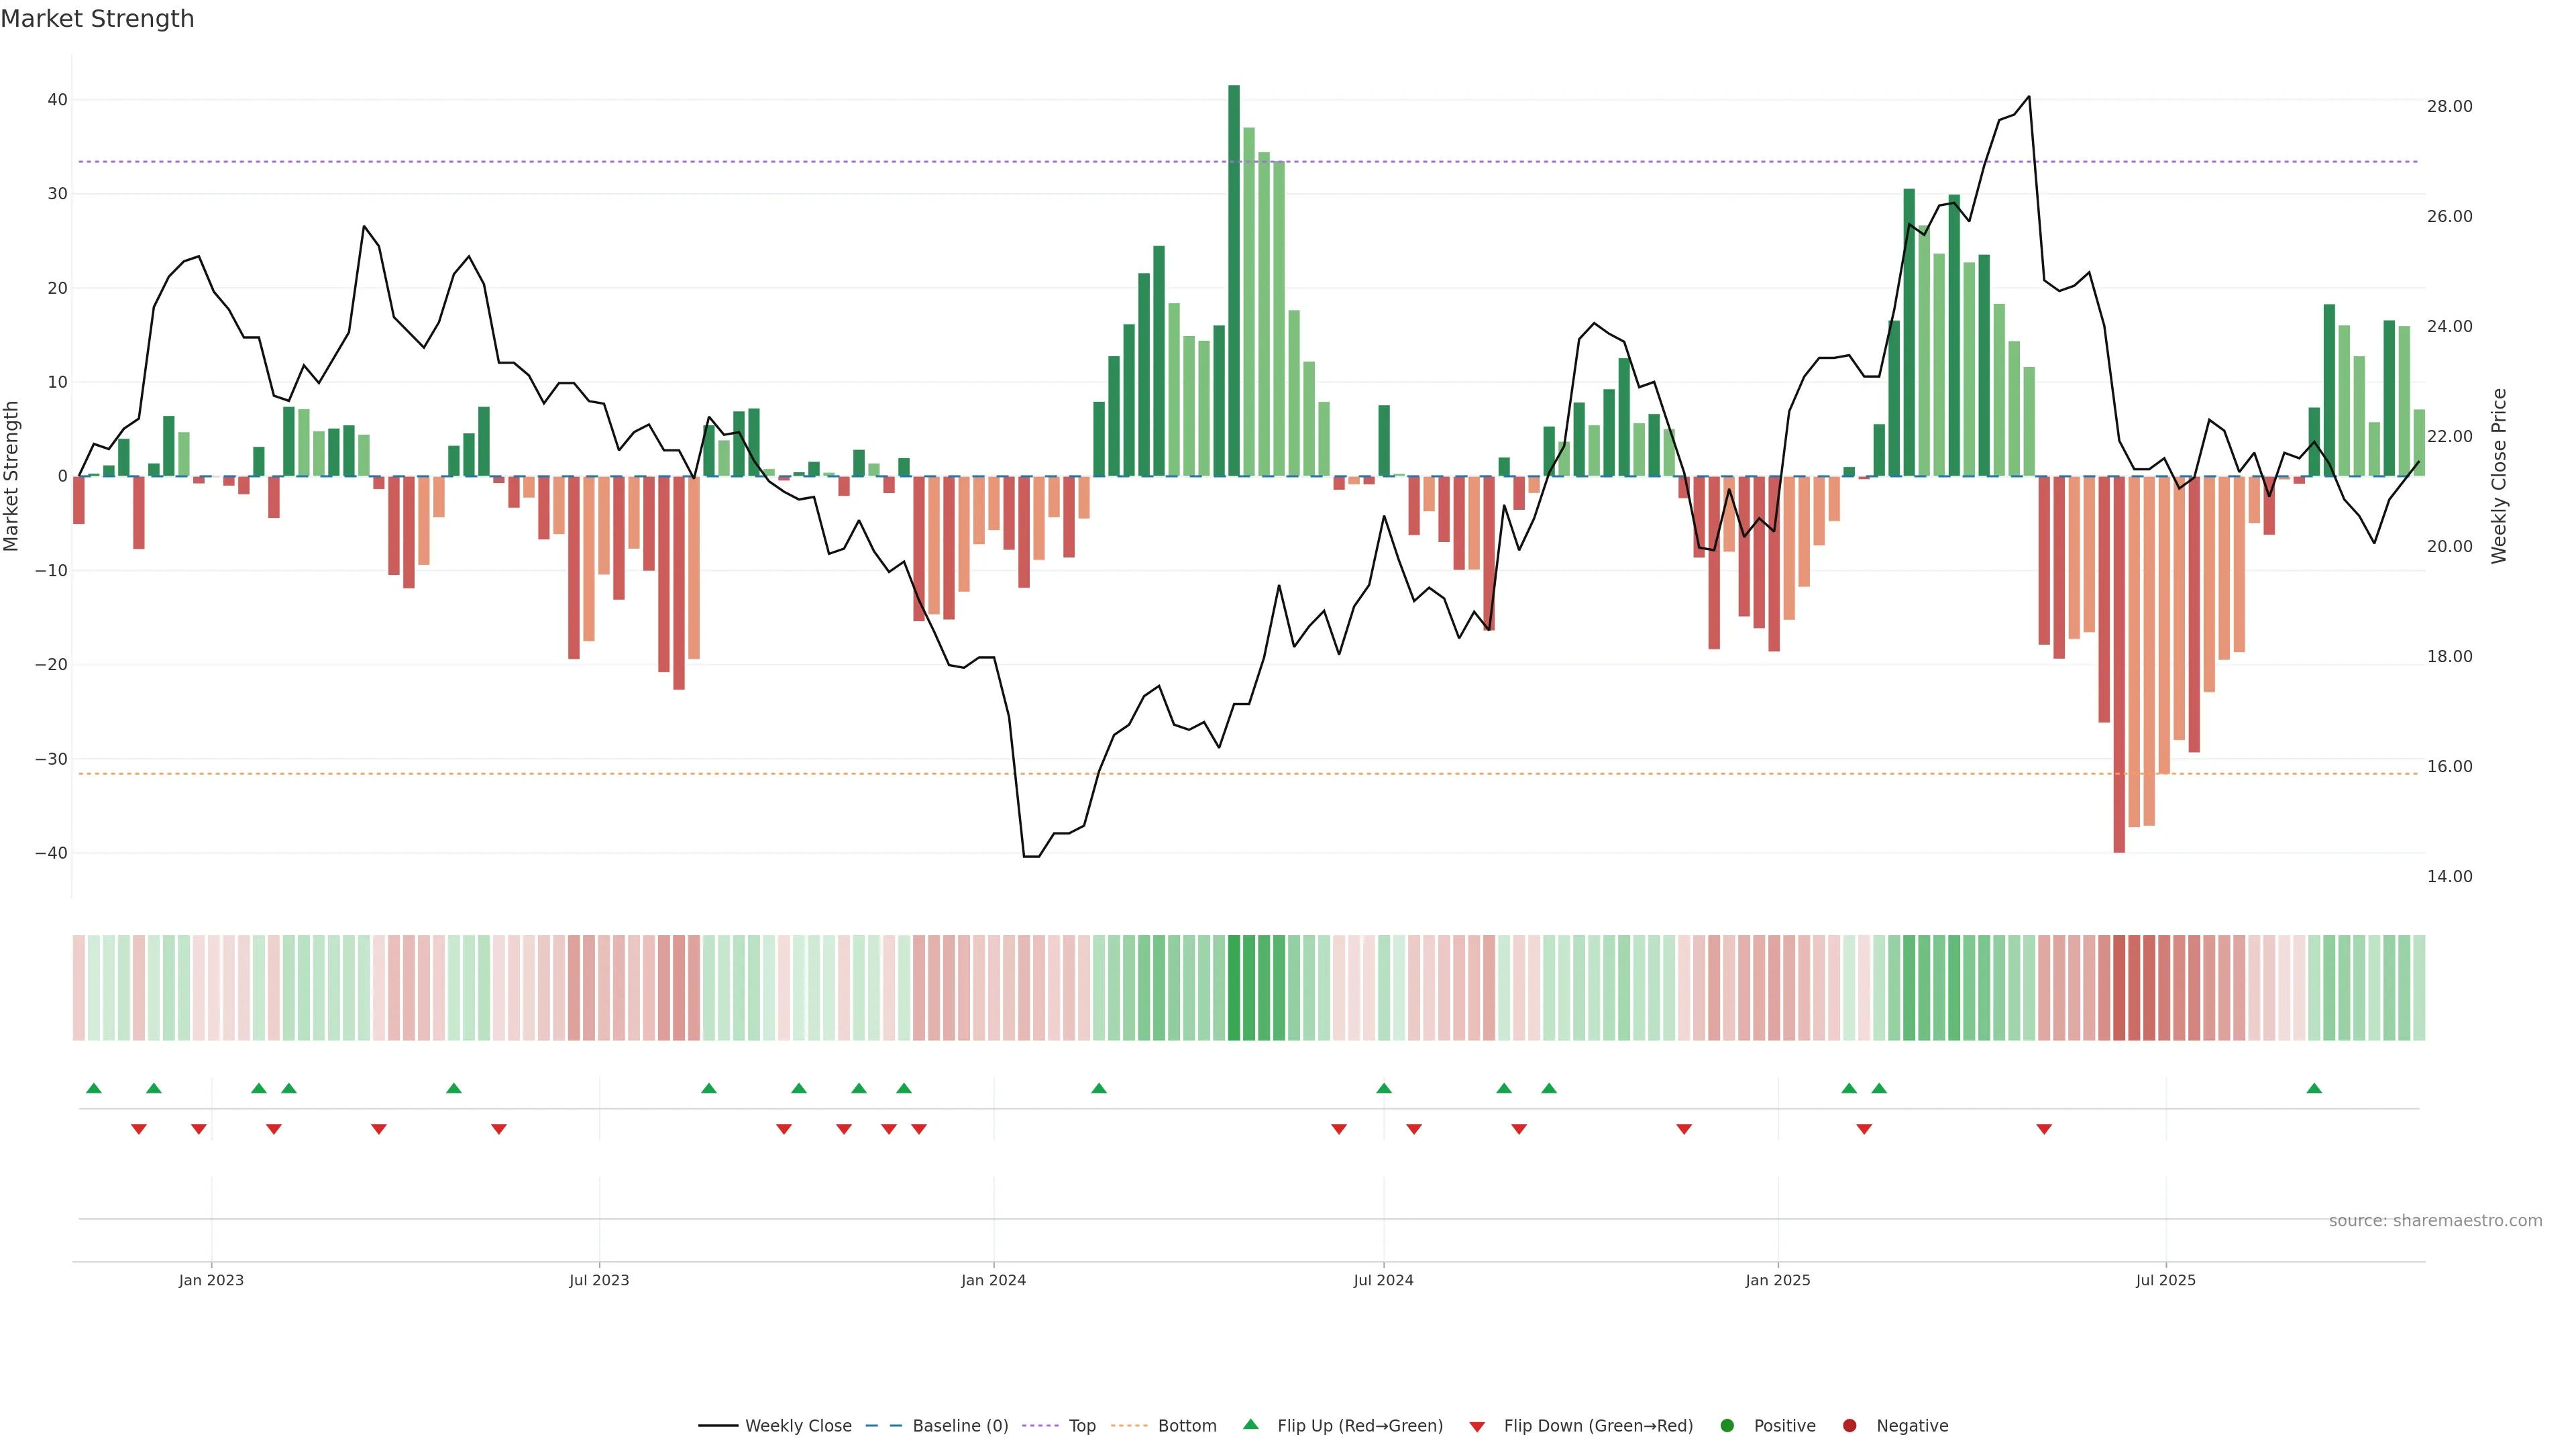The height and width of the screenshot is (1449, 2576).
Task: Click the green Positive legend circle
Action: coord(1727,1426)
